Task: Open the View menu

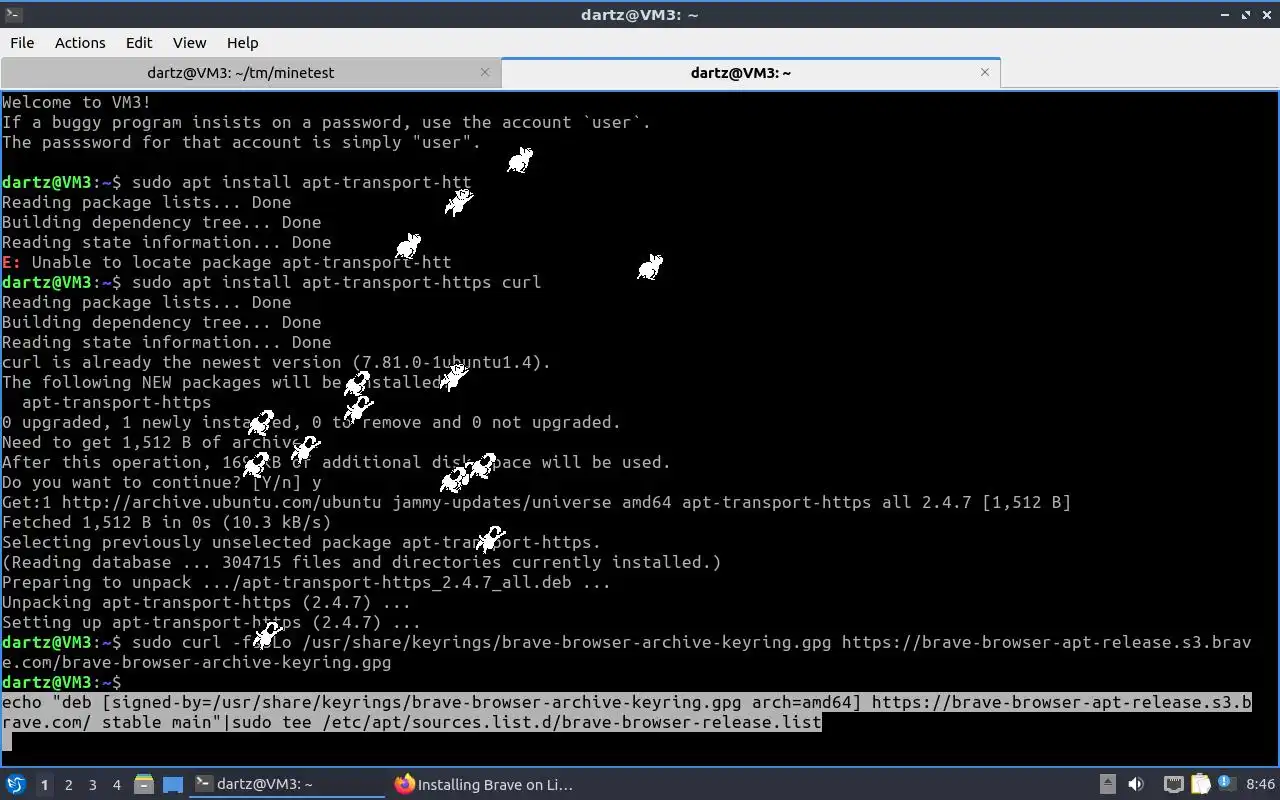Action: [x=189, y=42]
